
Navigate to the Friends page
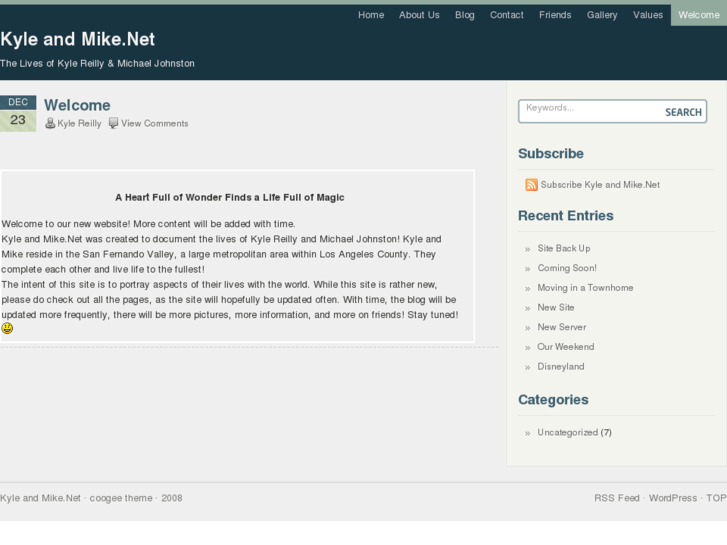(x=555, y=15)
